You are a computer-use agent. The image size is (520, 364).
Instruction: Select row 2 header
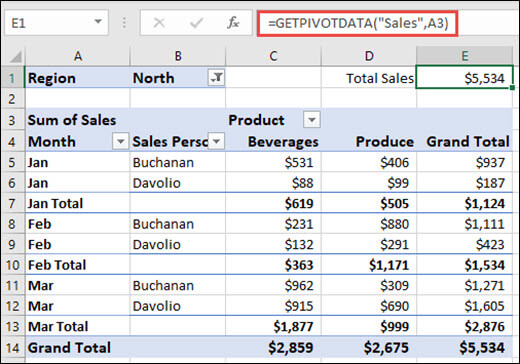pos(13,99)
